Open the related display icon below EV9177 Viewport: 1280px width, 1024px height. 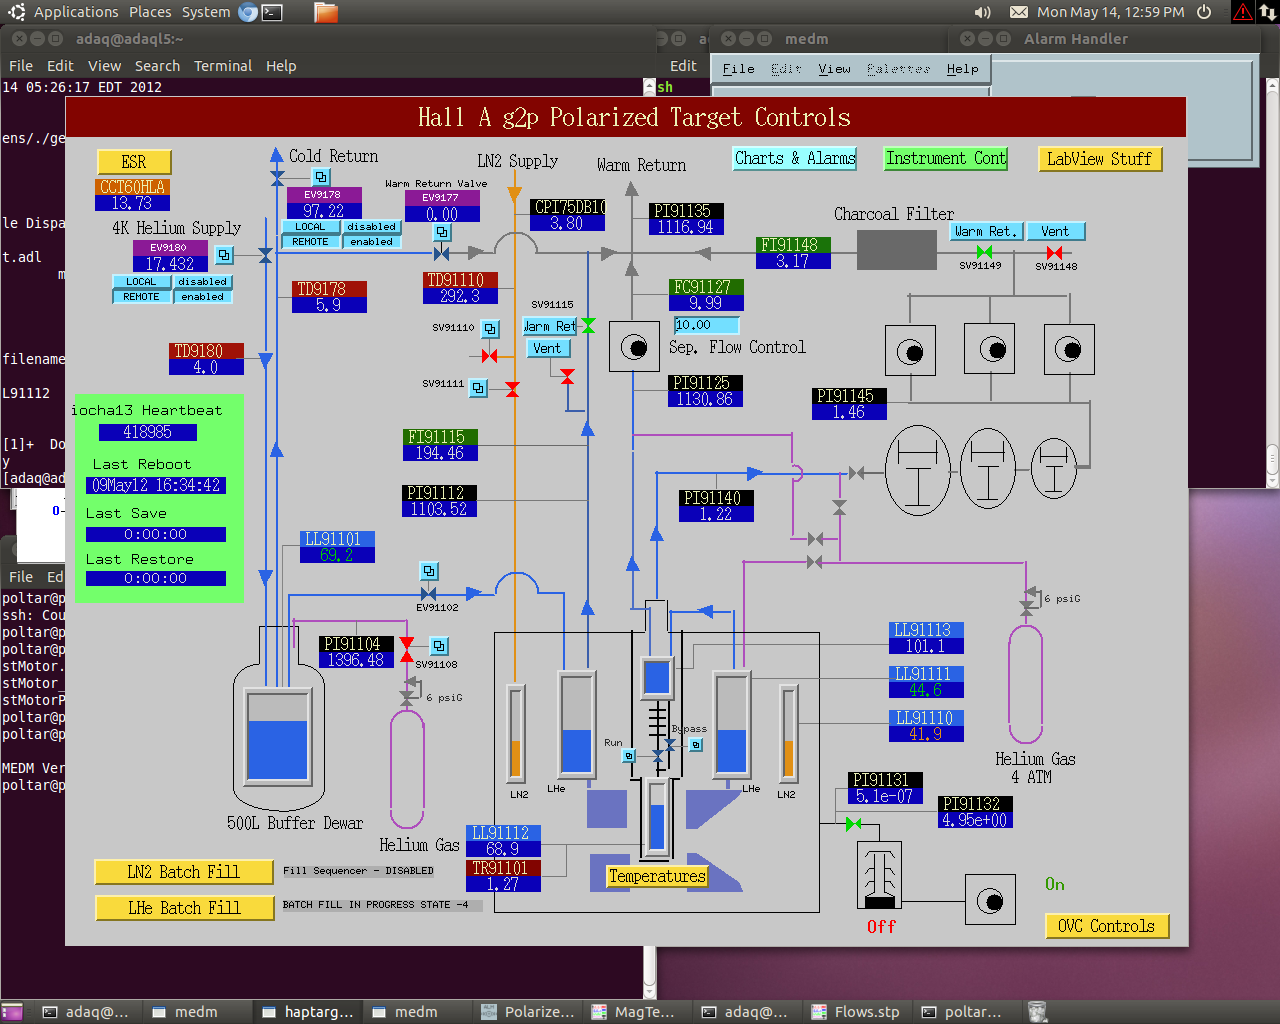[x=441, y=232]
